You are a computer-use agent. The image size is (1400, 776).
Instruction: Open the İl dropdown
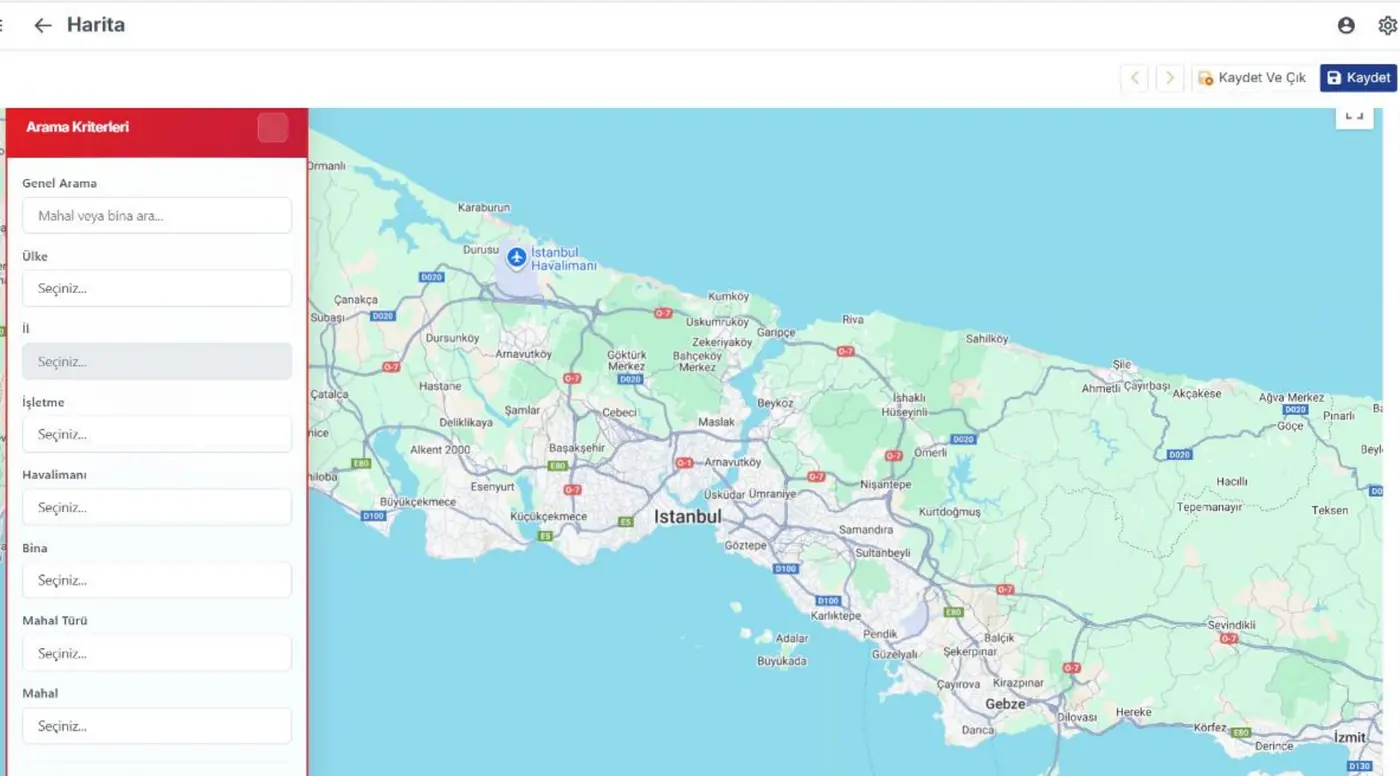[157, 361]
